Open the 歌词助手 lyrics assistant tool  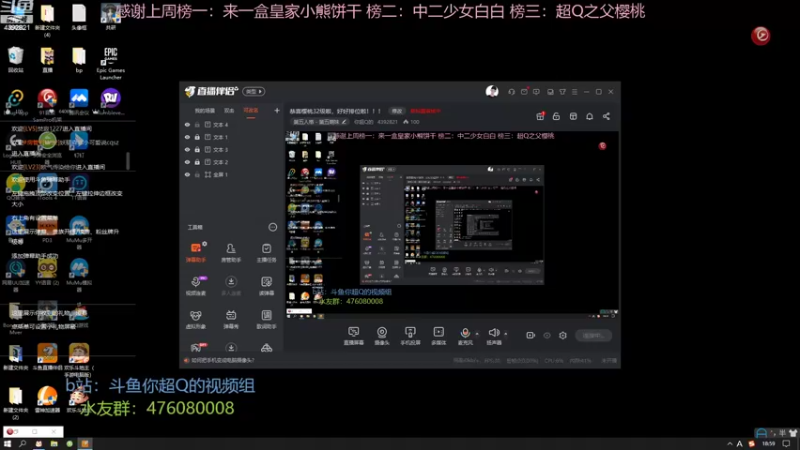pyautogui.click(x=266, y=319)
